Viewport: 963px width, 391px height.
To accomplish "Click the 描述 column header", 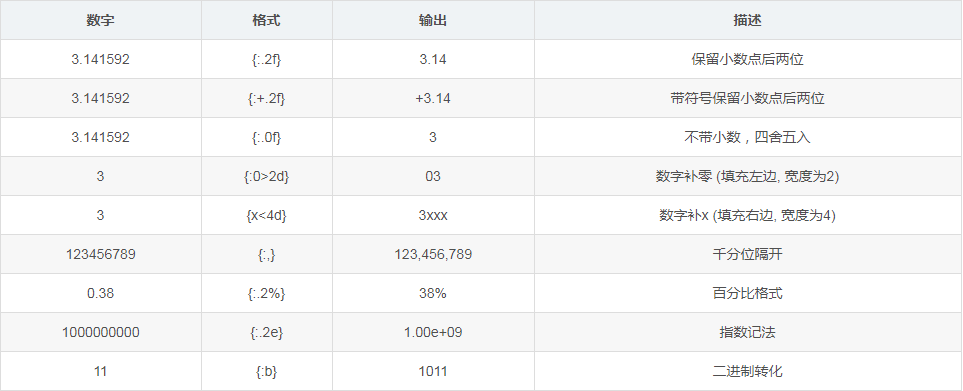I will (x=747, y=20).
